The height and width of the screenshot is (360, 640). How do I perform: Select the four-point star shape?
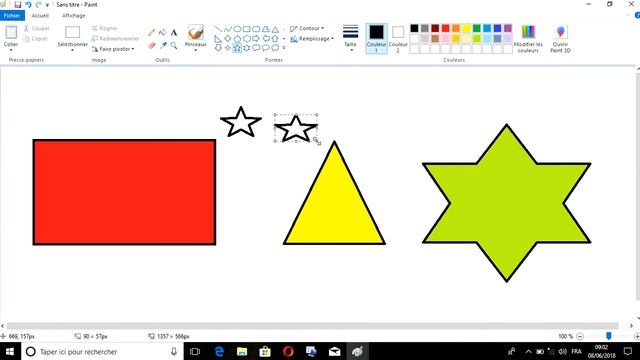pos(228,48)
